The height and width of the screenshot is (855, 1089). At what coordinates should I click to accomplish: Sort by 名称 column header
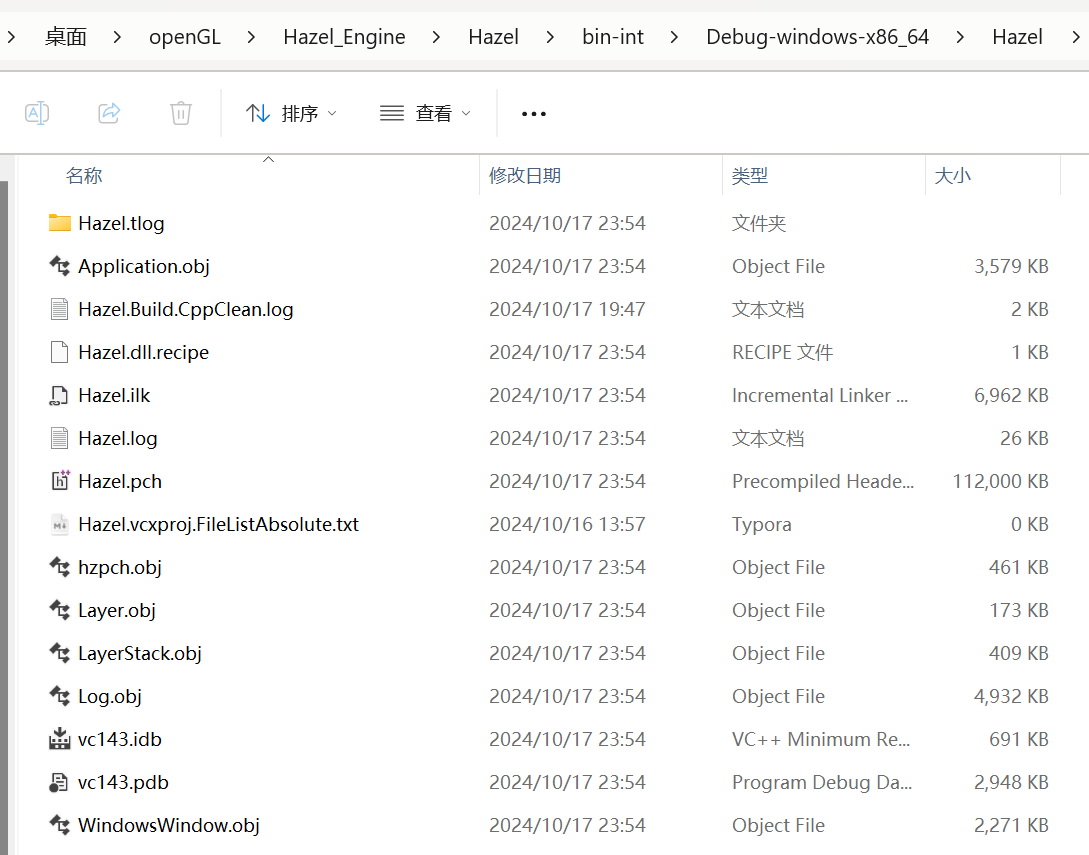click(x=84, y=175)
